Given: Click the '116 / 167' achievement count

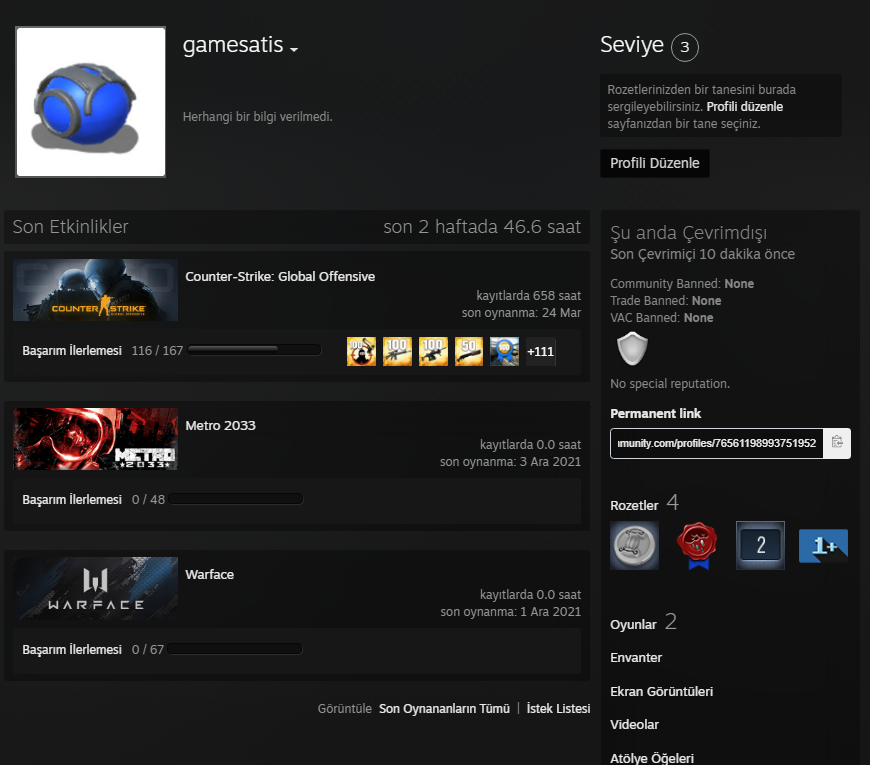Looking at the screenshot, I should point(157,351).
